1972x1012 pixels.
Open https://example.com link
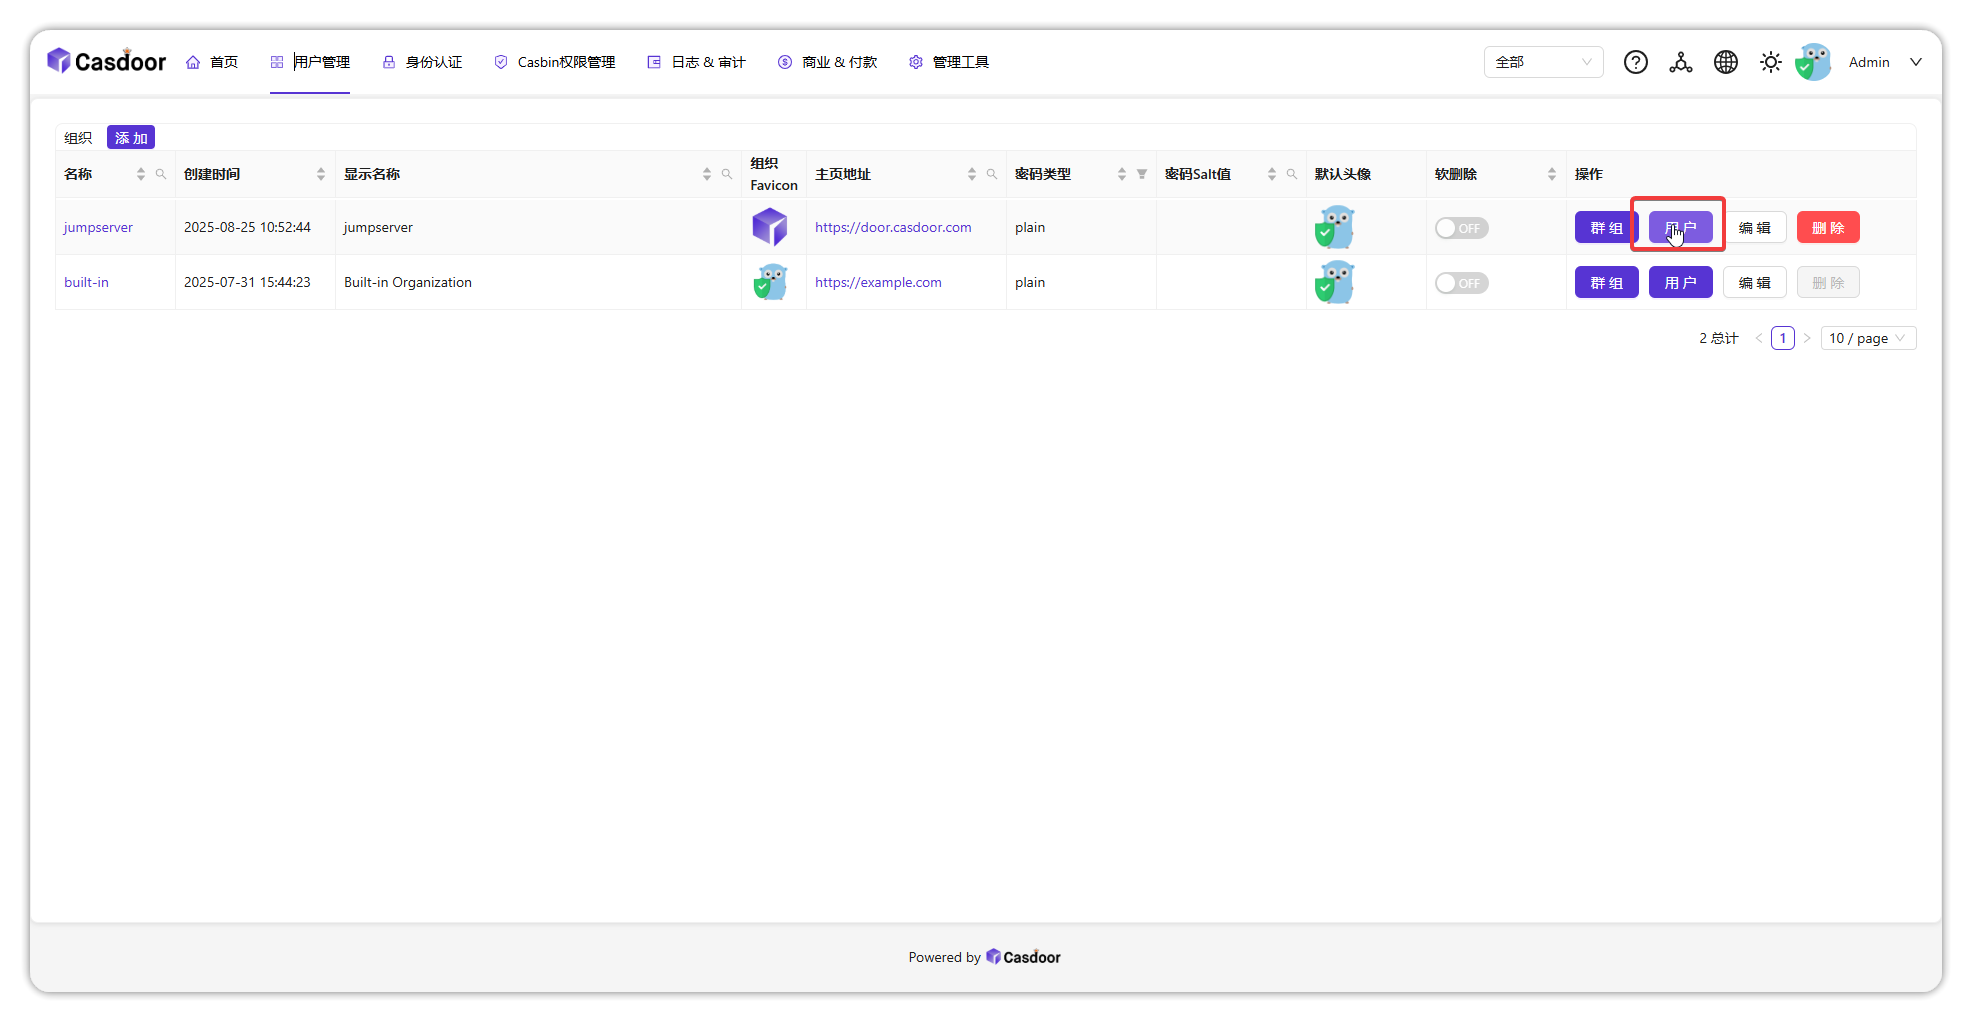[878, 282]
